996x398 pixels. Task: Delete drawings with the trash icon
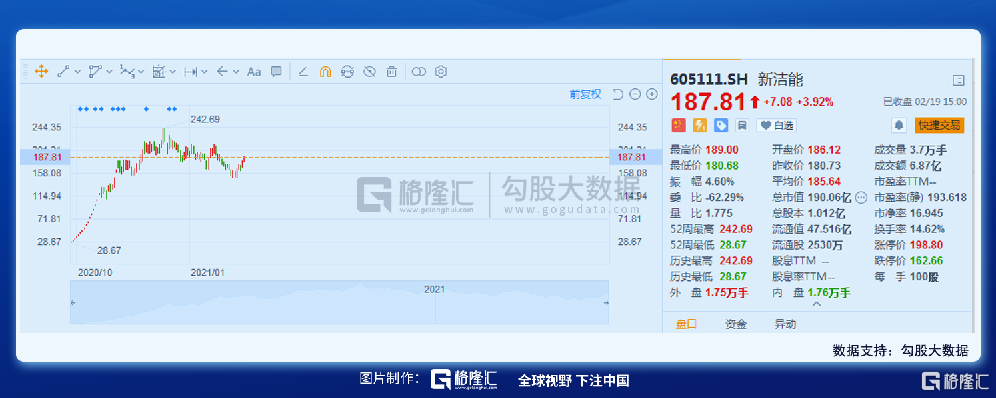392,72
